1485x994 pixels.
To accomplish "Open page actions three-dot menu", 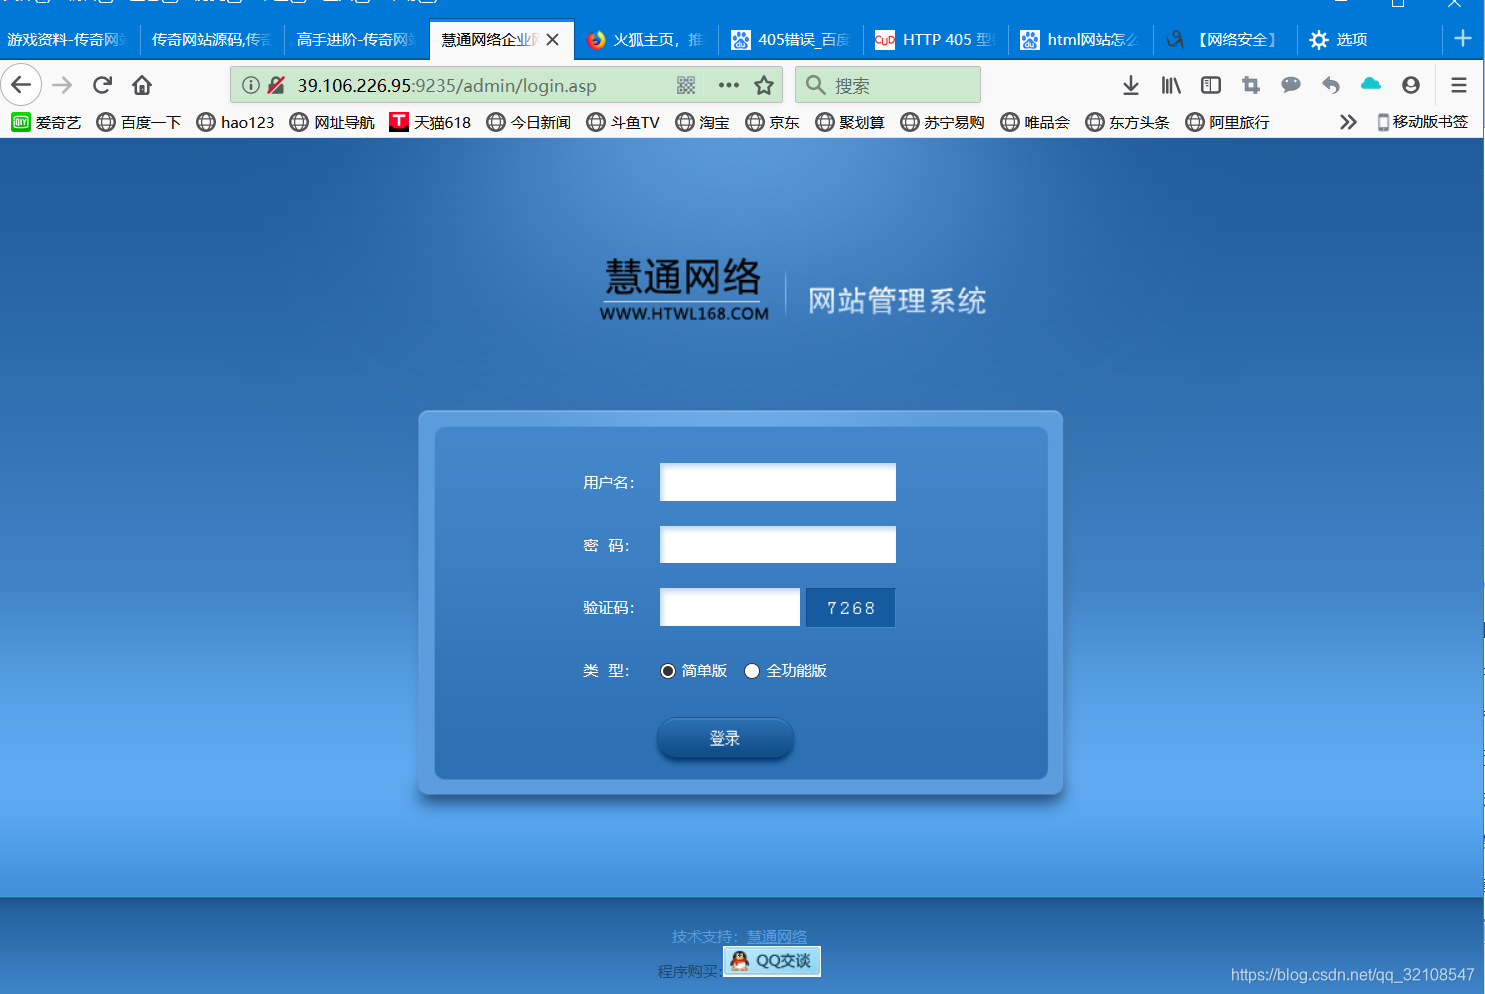I will coord(729,85).
